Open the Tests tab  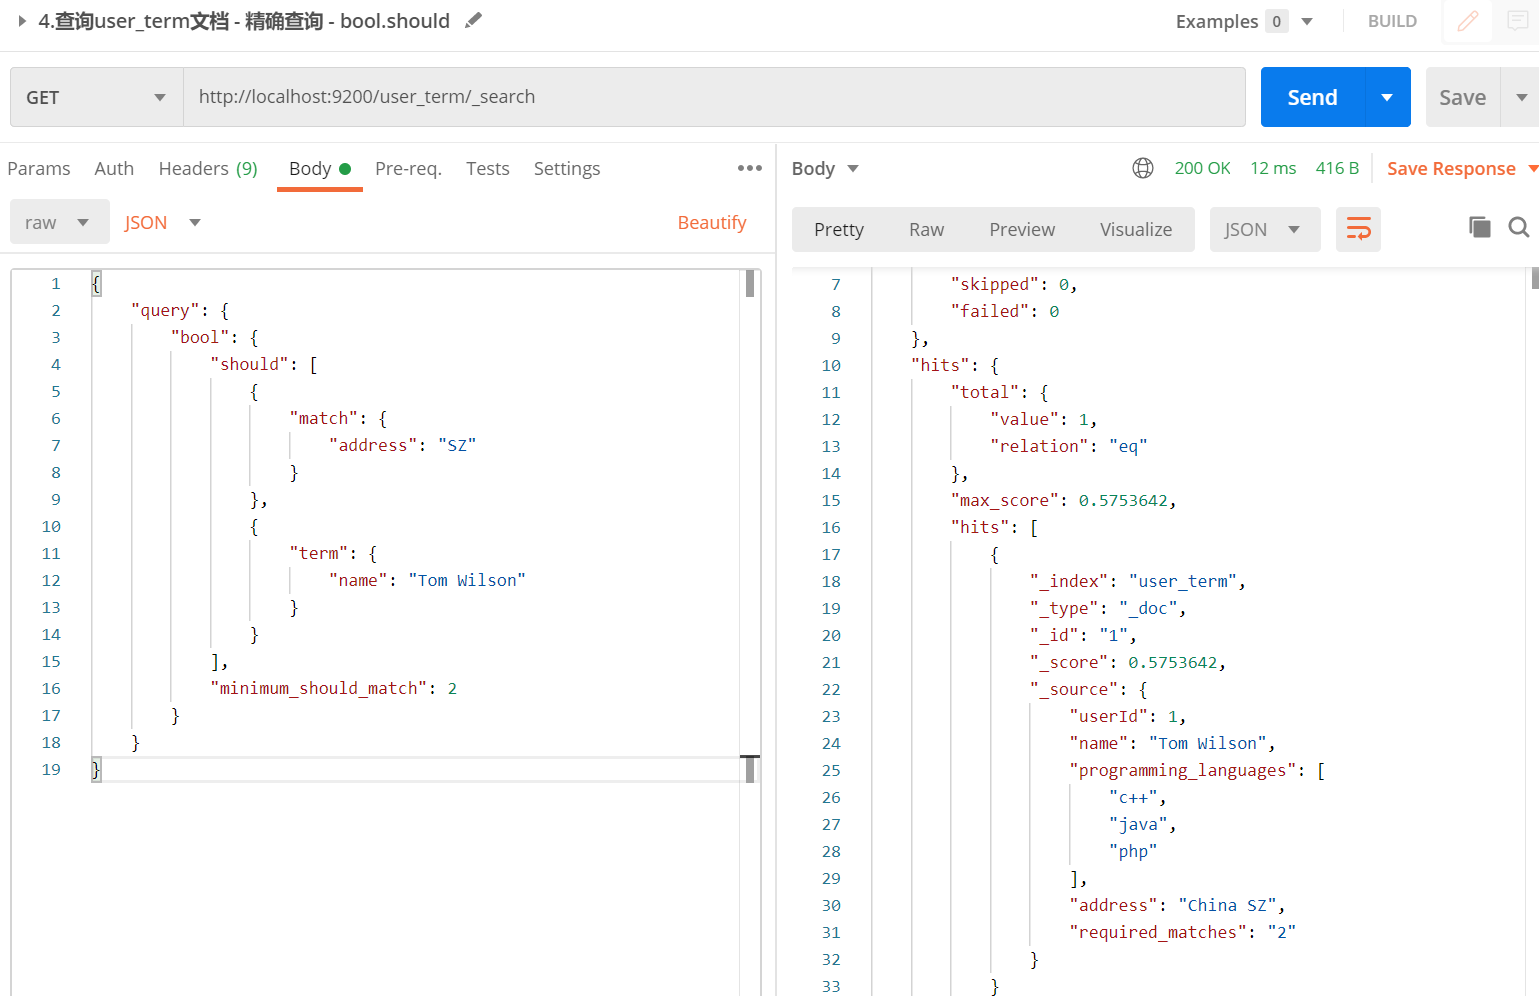488,169
